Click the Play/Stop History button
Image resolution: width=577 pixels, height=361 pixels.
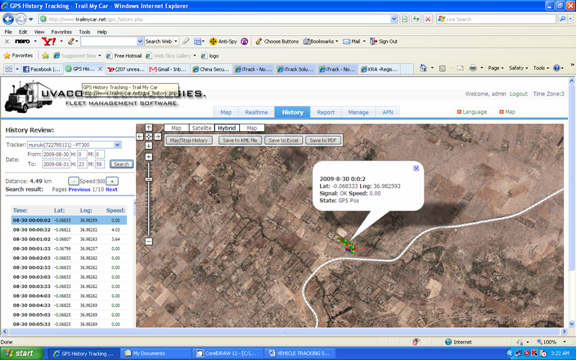coord(189,140)
